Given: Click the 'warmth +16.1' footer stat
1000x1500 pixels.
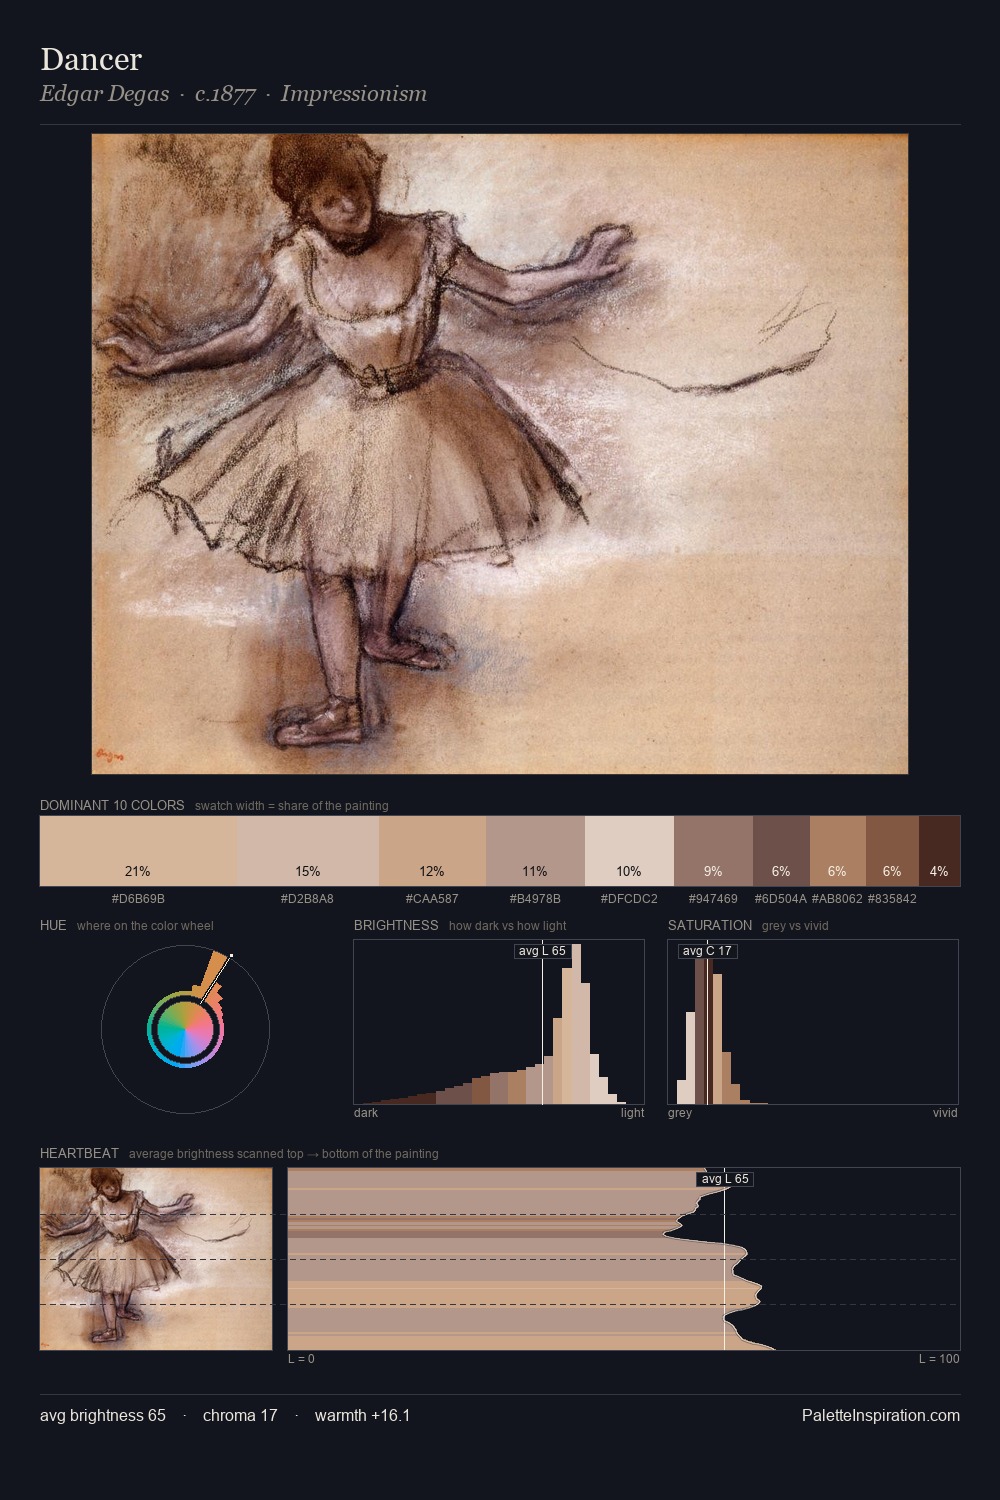Looking at the screenshot, I should tap(363, 1415).
